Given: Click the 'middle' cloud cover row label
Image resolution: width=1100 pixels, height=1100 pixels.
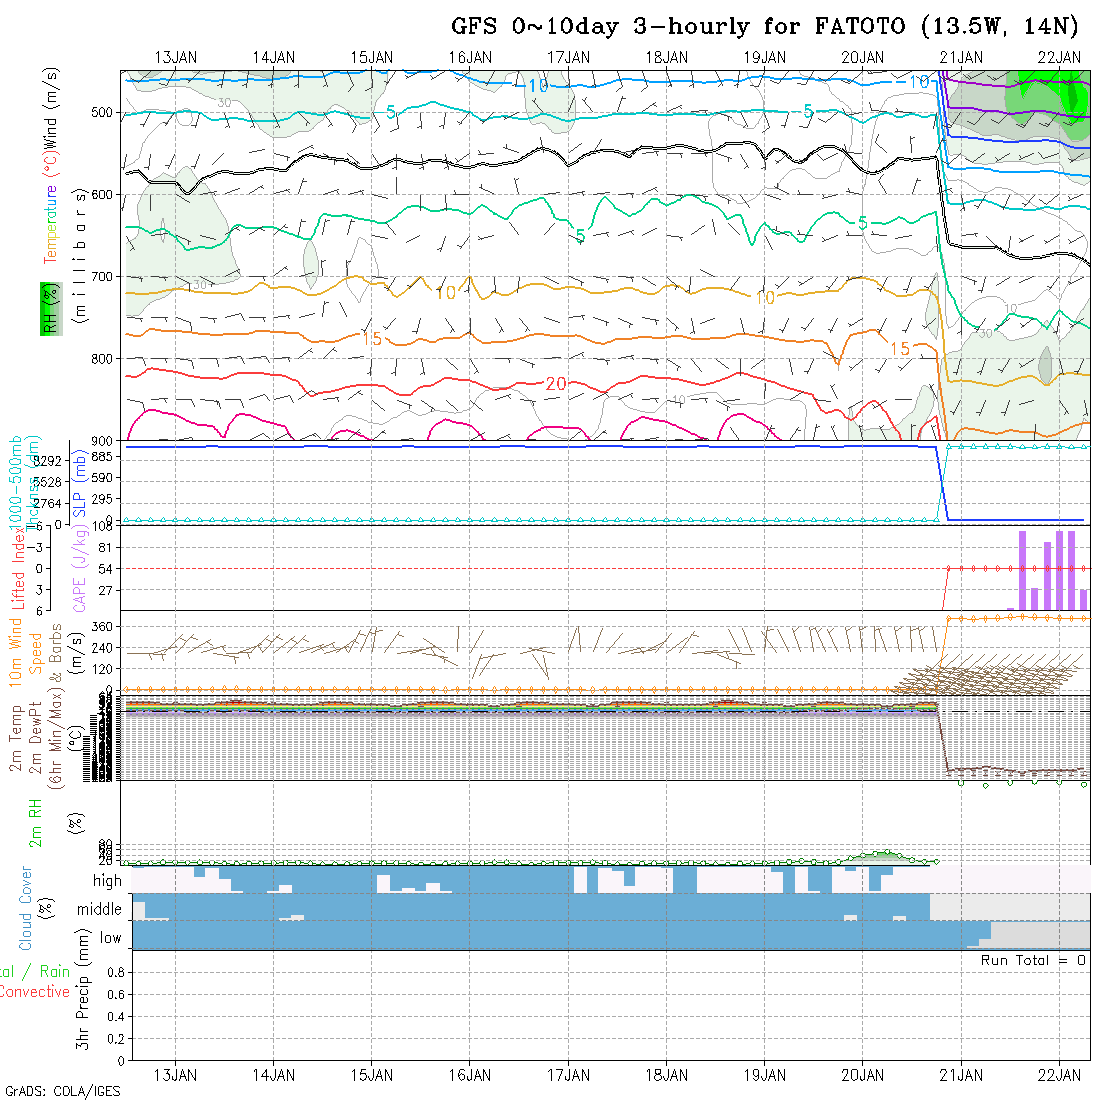Looking at the screenshot, I should coord(100,910).
